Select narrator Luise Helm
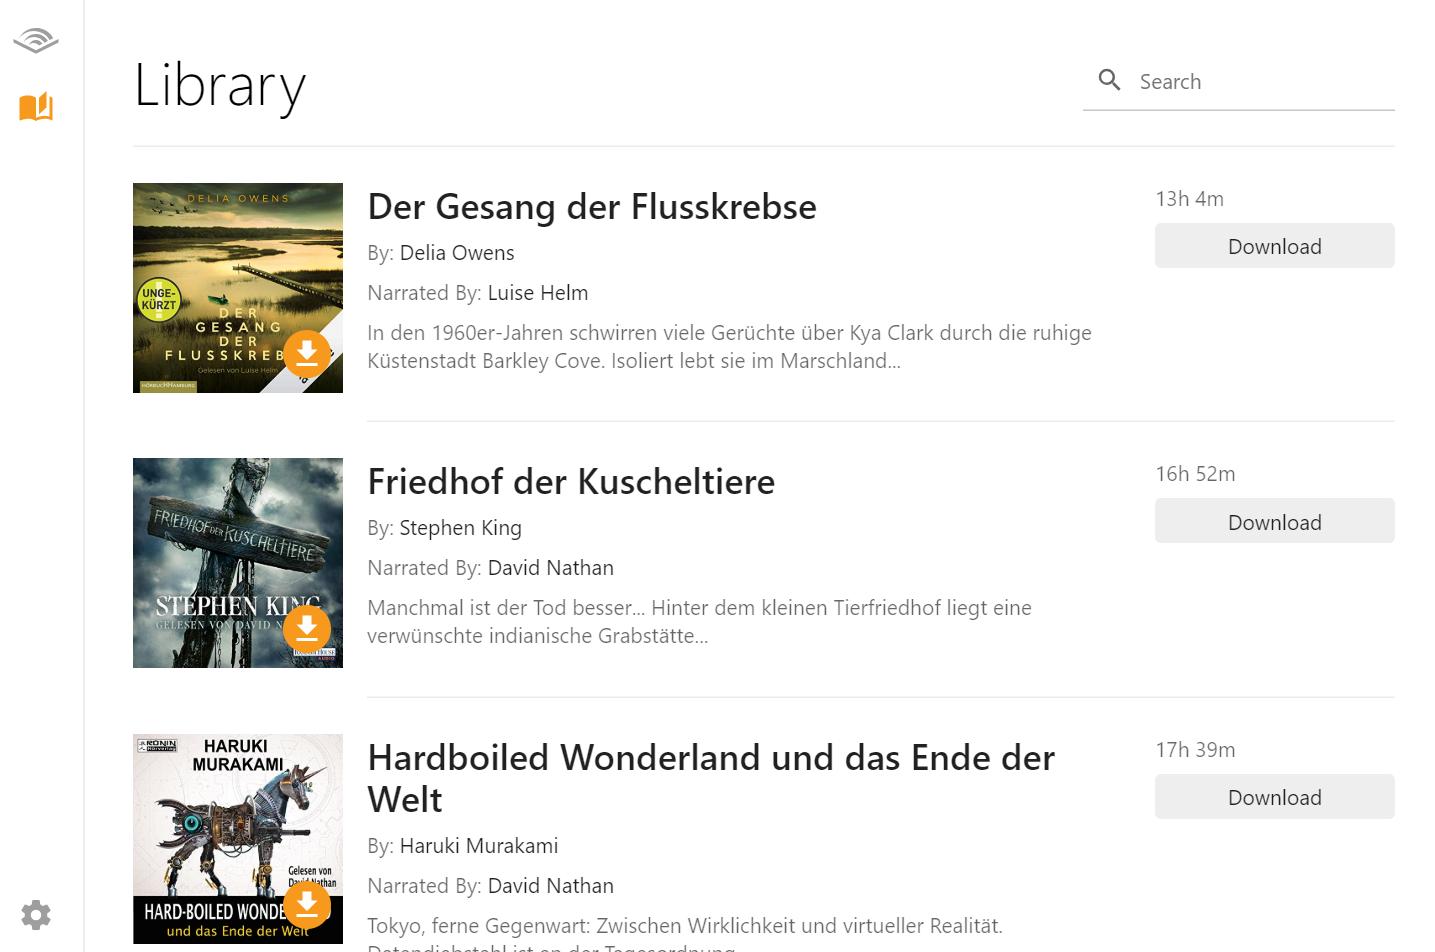Image resolution: width=1435 pixels, height=952 pixels. 538,292
